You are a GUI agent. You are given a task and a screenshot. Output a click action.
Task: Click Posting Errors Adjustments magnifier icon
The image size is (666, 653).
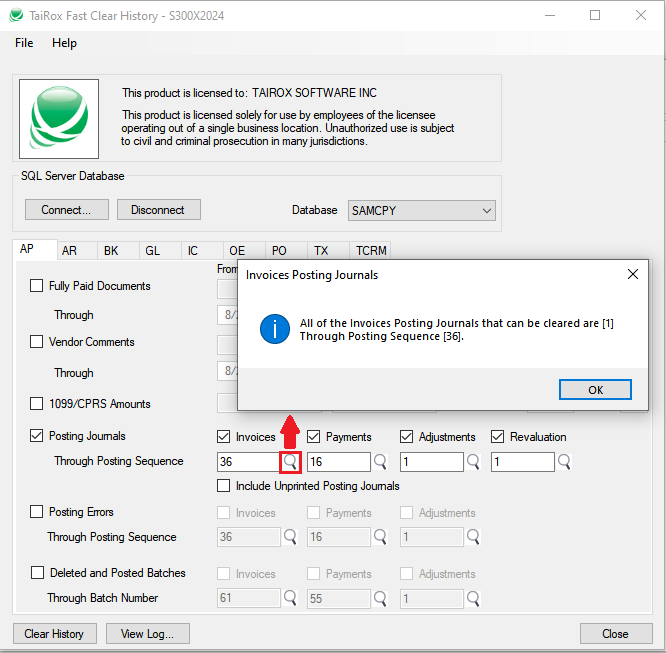(473, 537)
